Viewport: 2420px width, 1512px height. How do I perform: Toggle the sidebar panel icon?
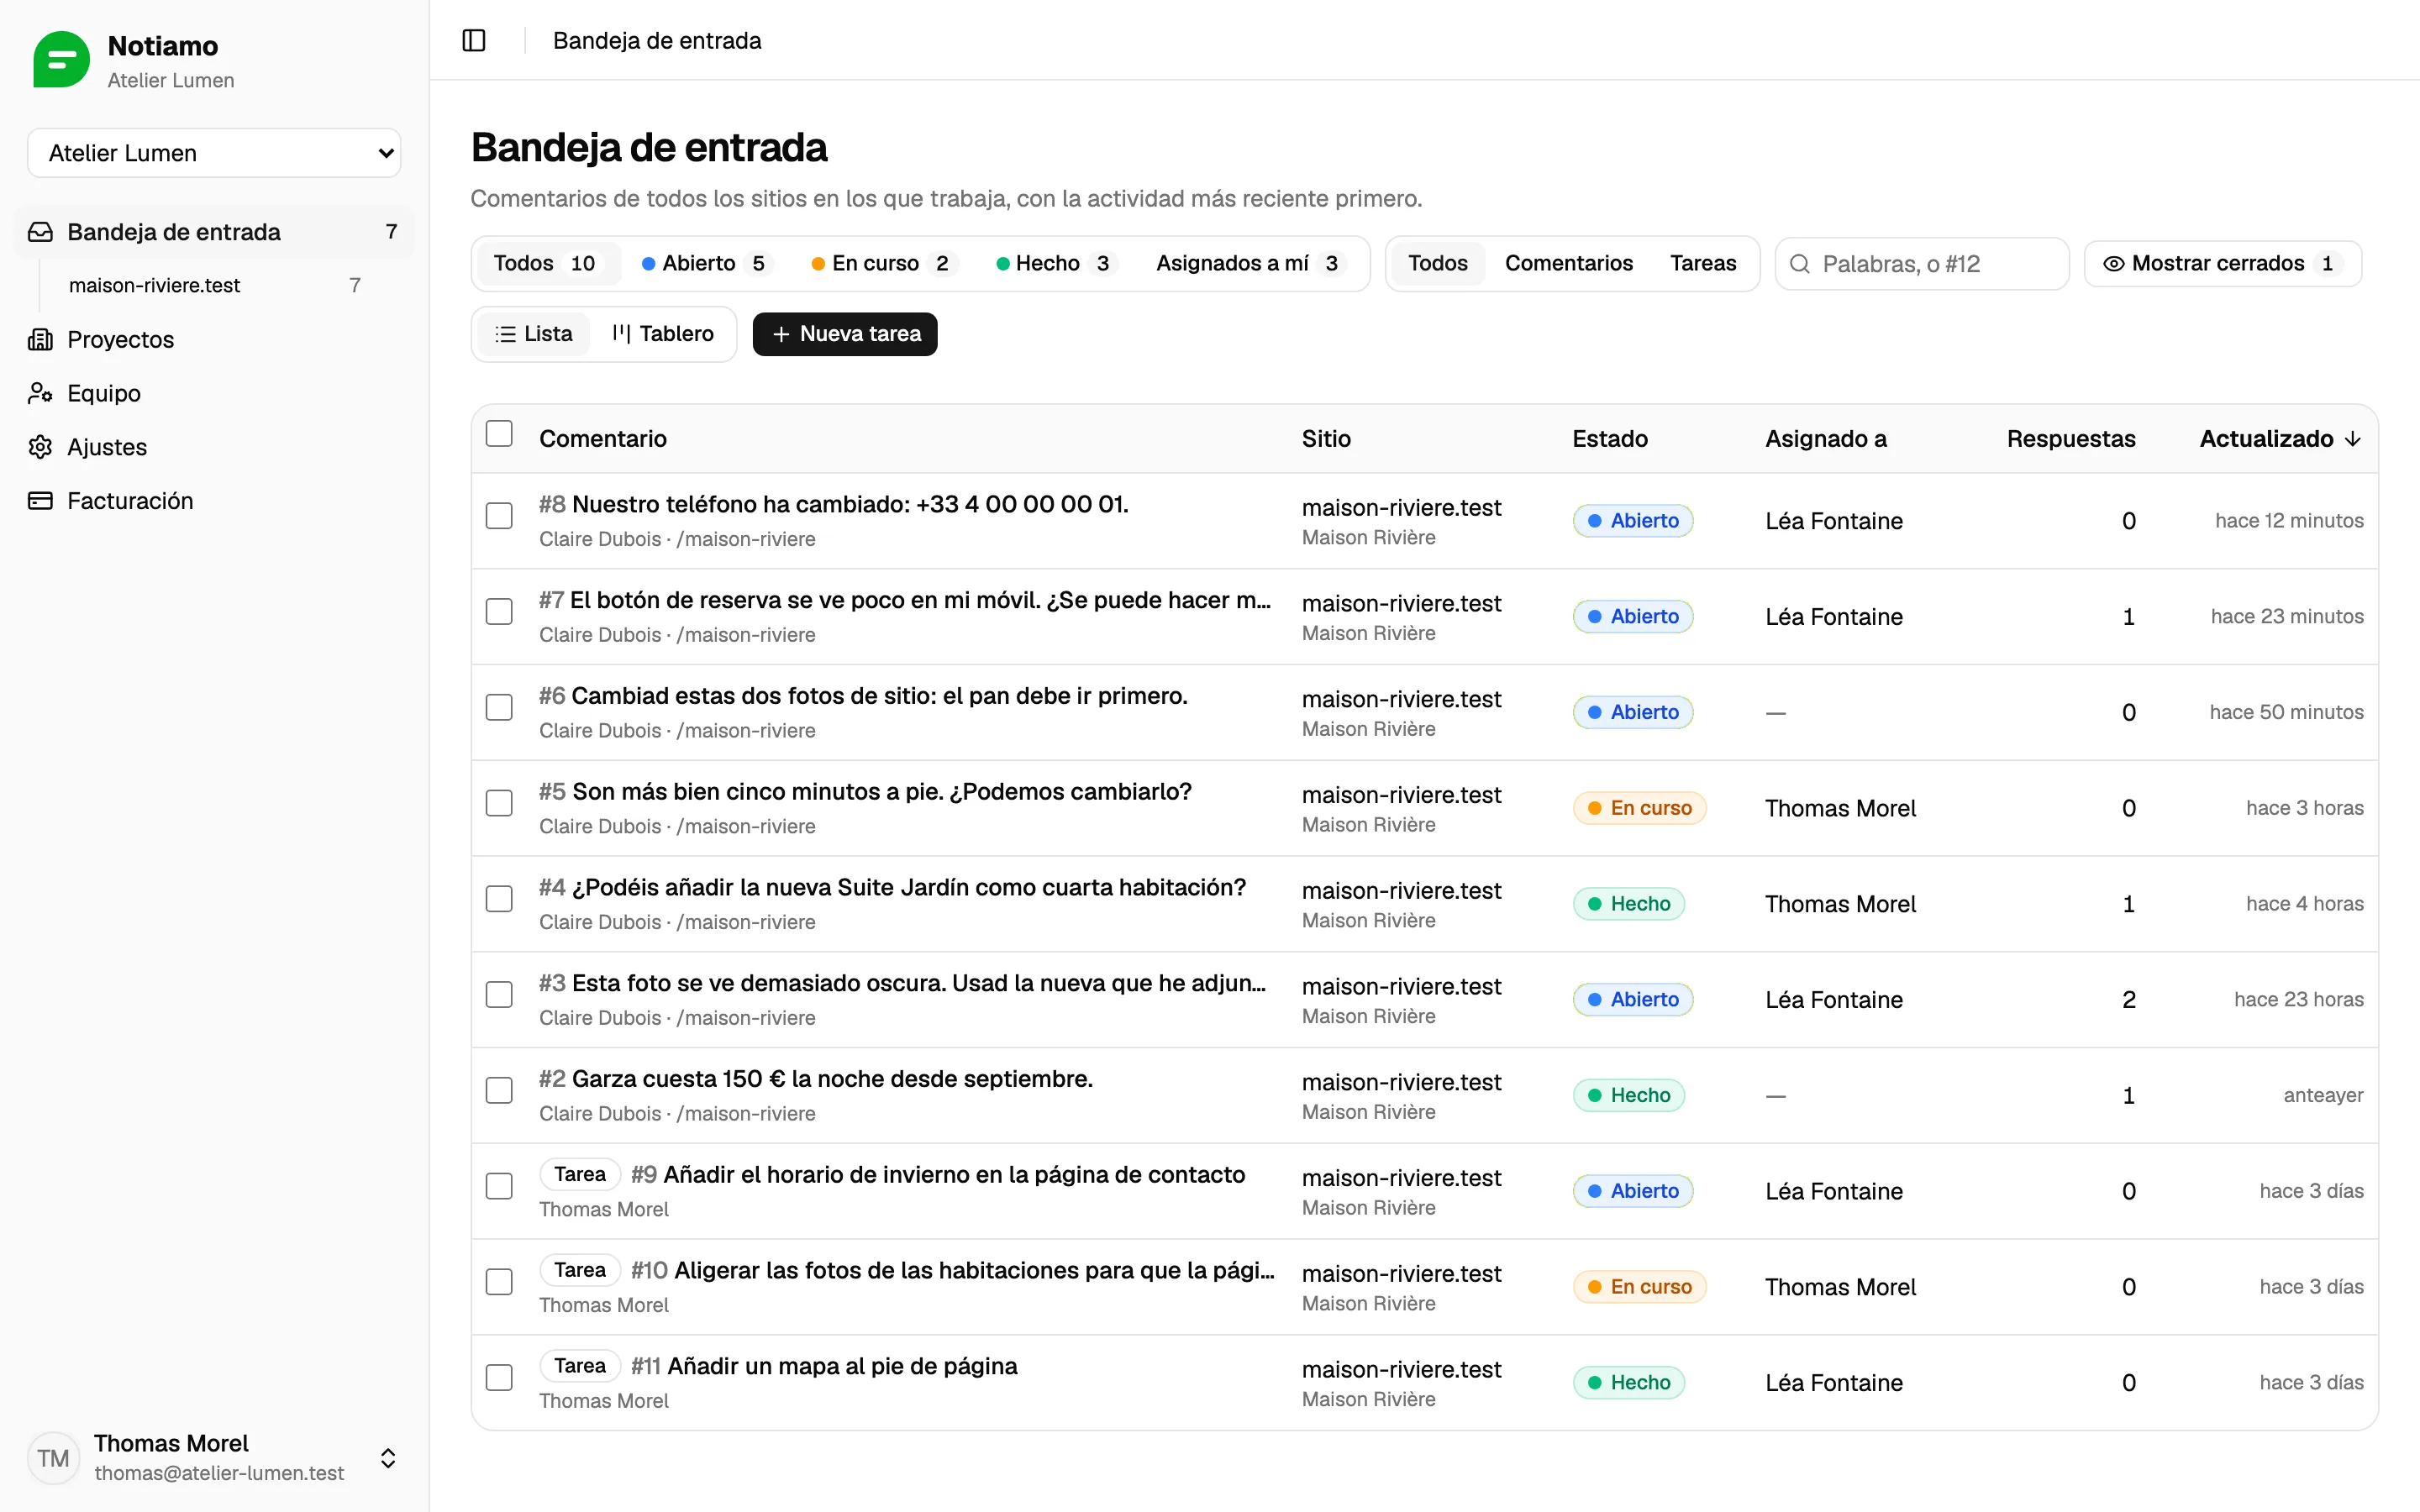coord(474,40)
